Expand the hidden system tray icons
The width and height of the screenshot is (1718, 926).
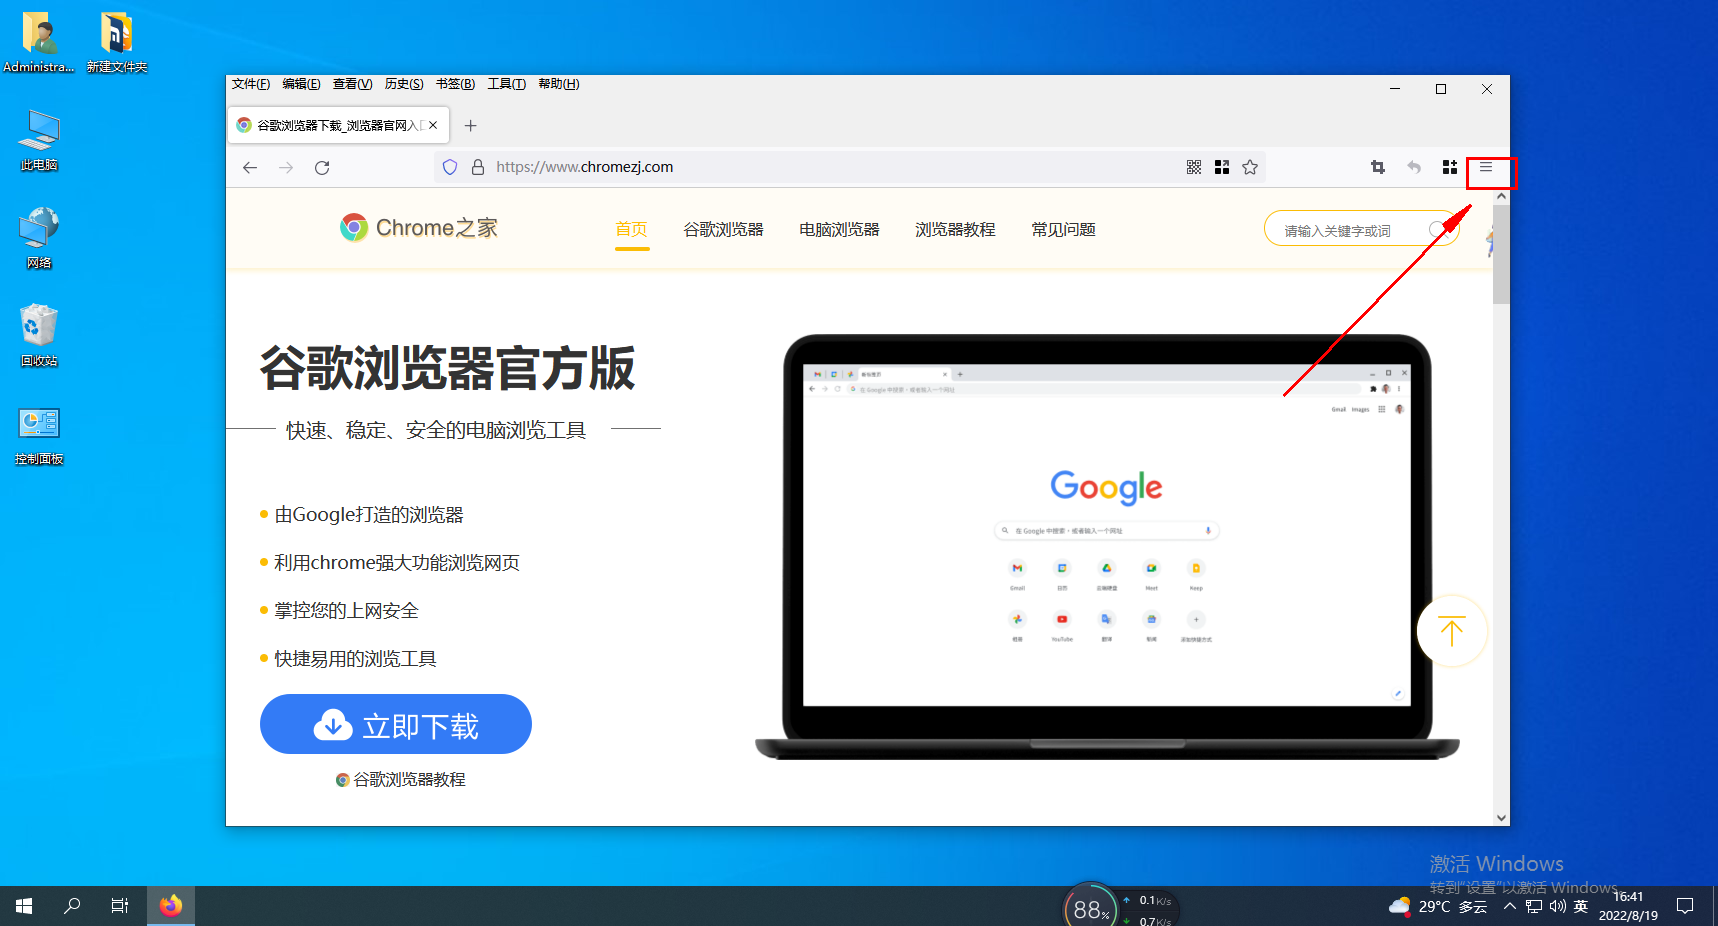[x=1510, y=907]
